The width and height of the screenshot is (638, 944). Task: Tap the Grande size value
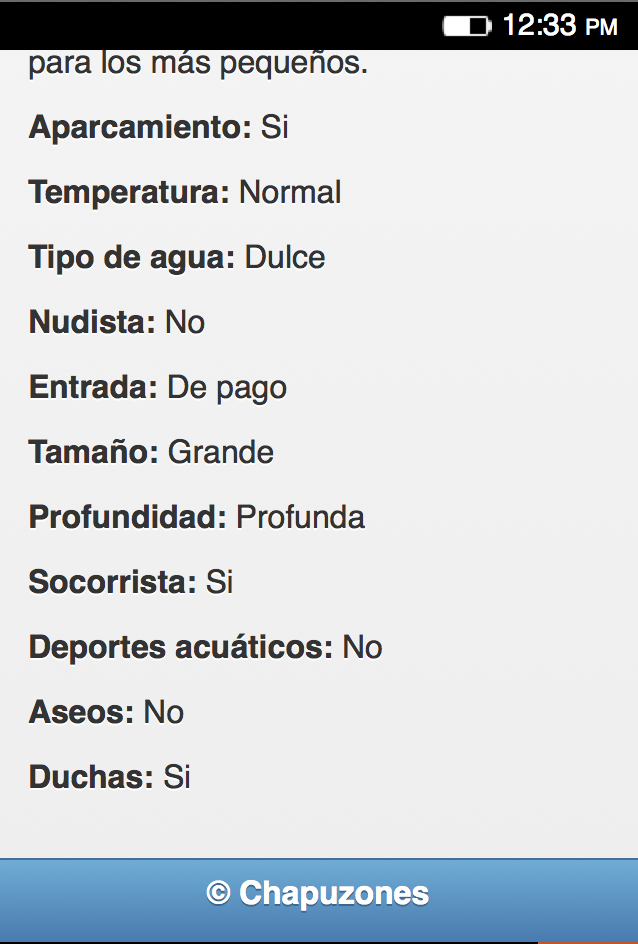(221, 452)
